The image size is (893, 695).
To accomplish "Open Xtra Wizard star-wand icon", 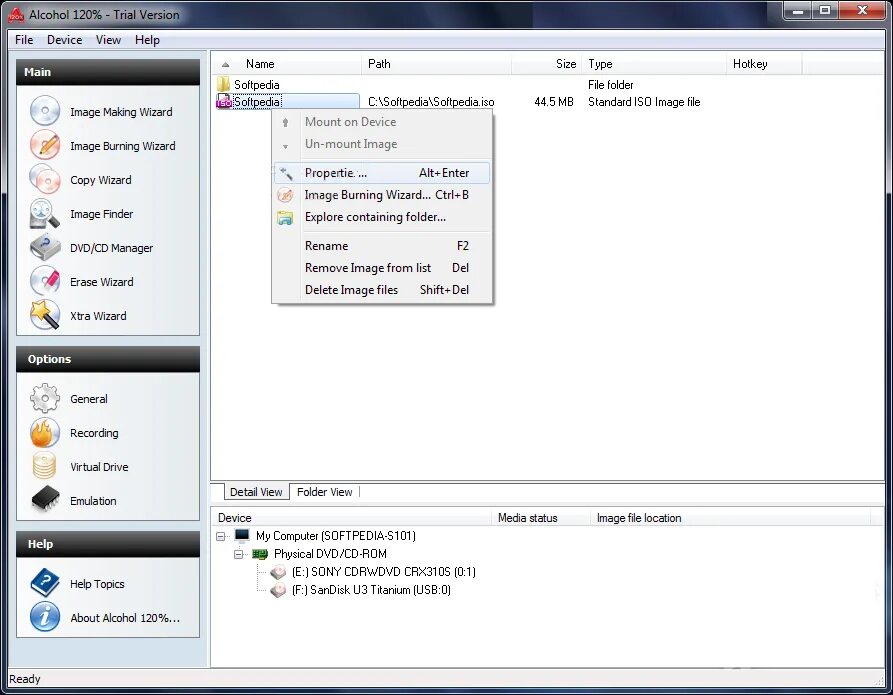I will 45,315.
